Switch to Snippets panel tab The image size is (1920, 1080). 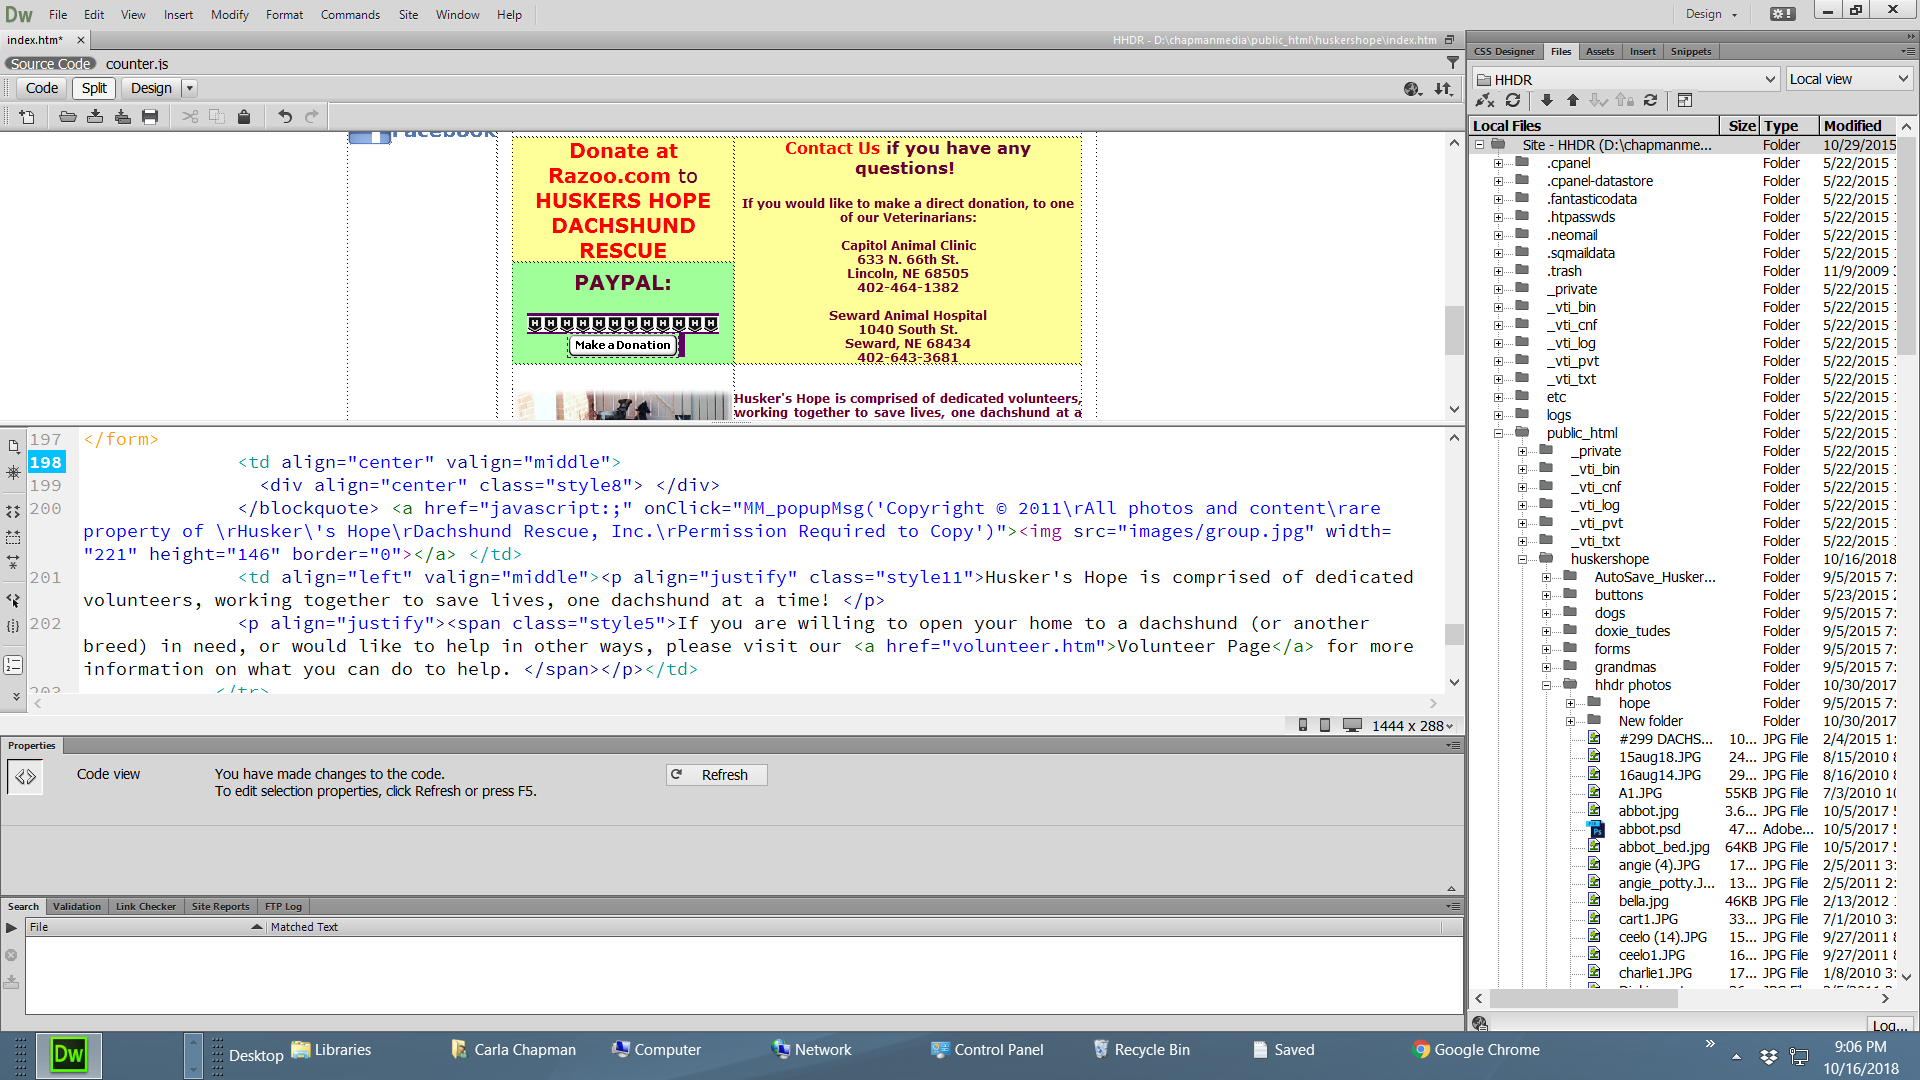[x=1690, y=51]
